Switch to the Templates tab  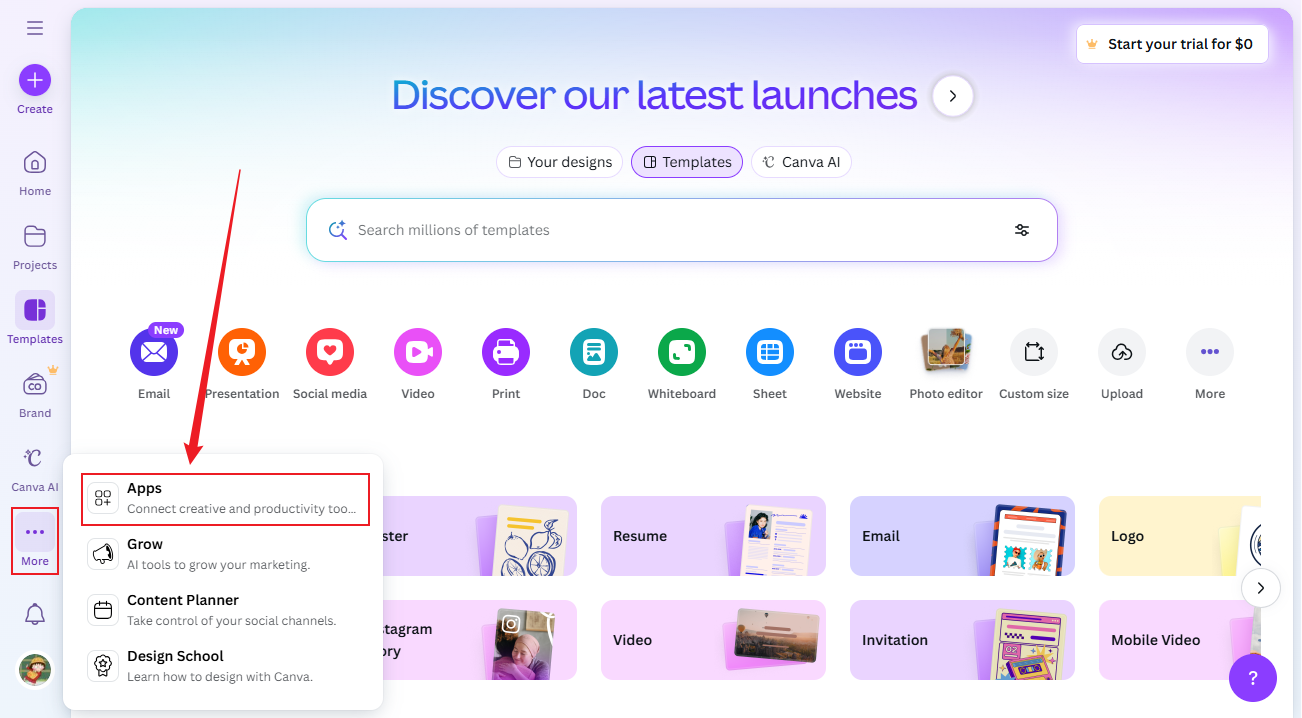click(x=686, y=161)
